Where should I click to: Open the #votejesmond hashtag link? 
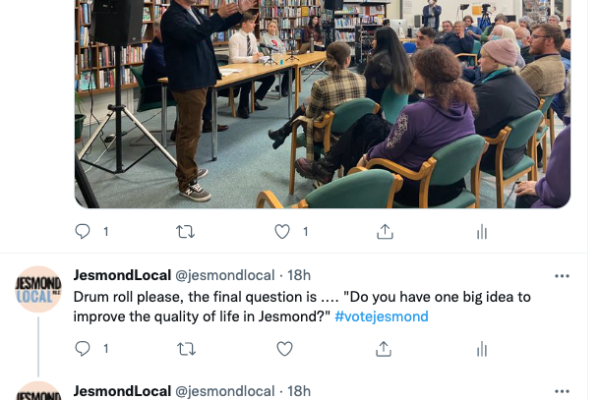(x=382, y=317)
